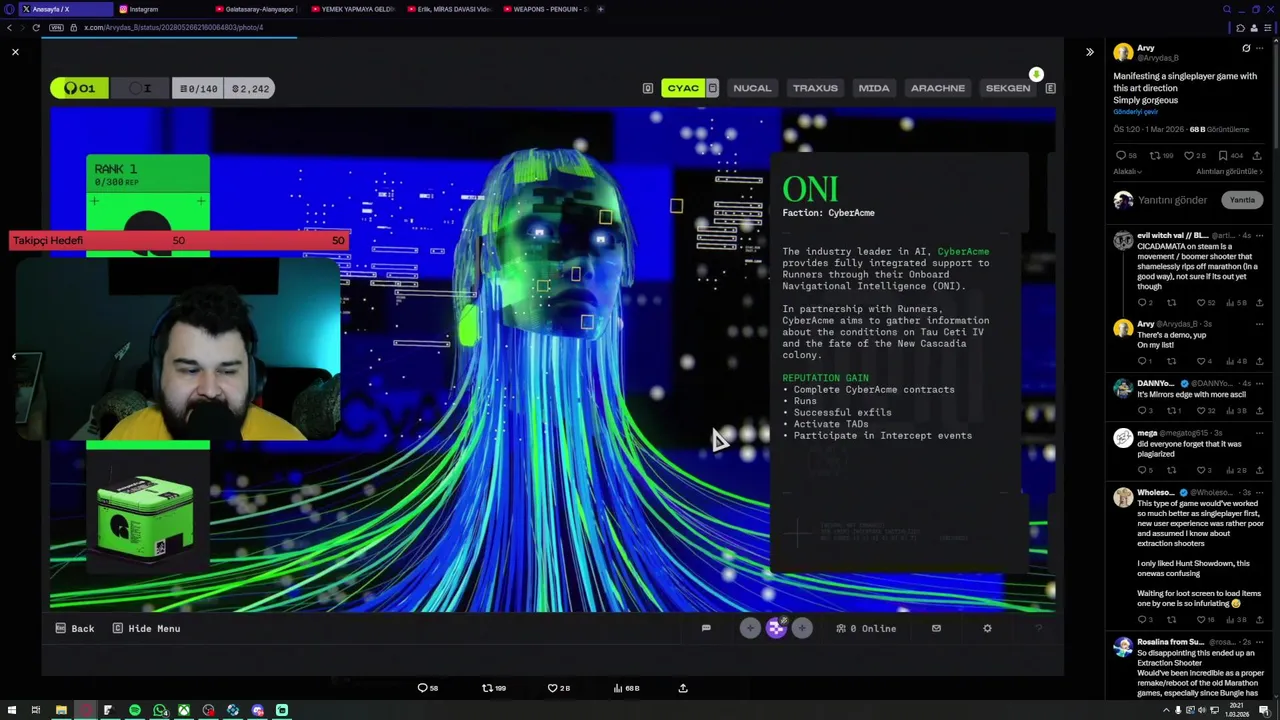Close the photo viewer with the X

[15, 52]
